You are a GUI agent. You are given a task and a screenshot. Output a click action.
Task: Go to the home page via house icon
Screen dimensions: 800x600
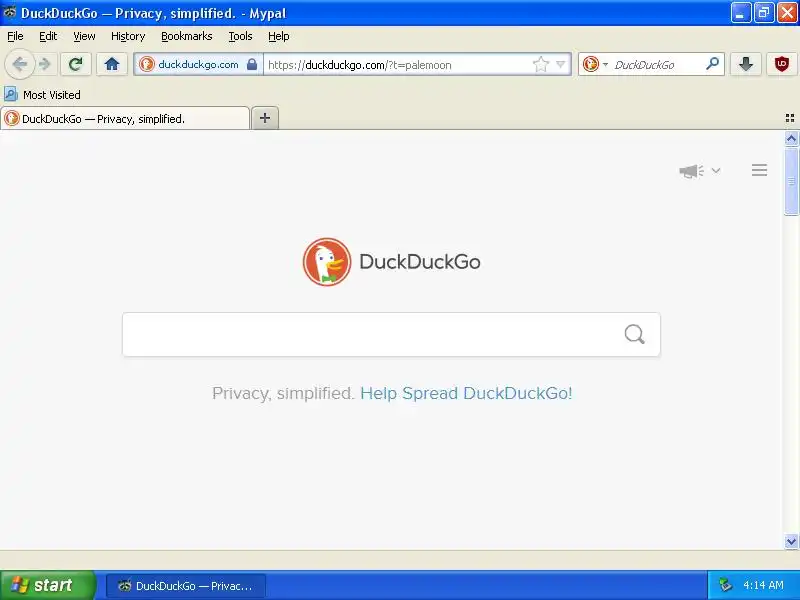pyautogui.click(x=112, y=64)
